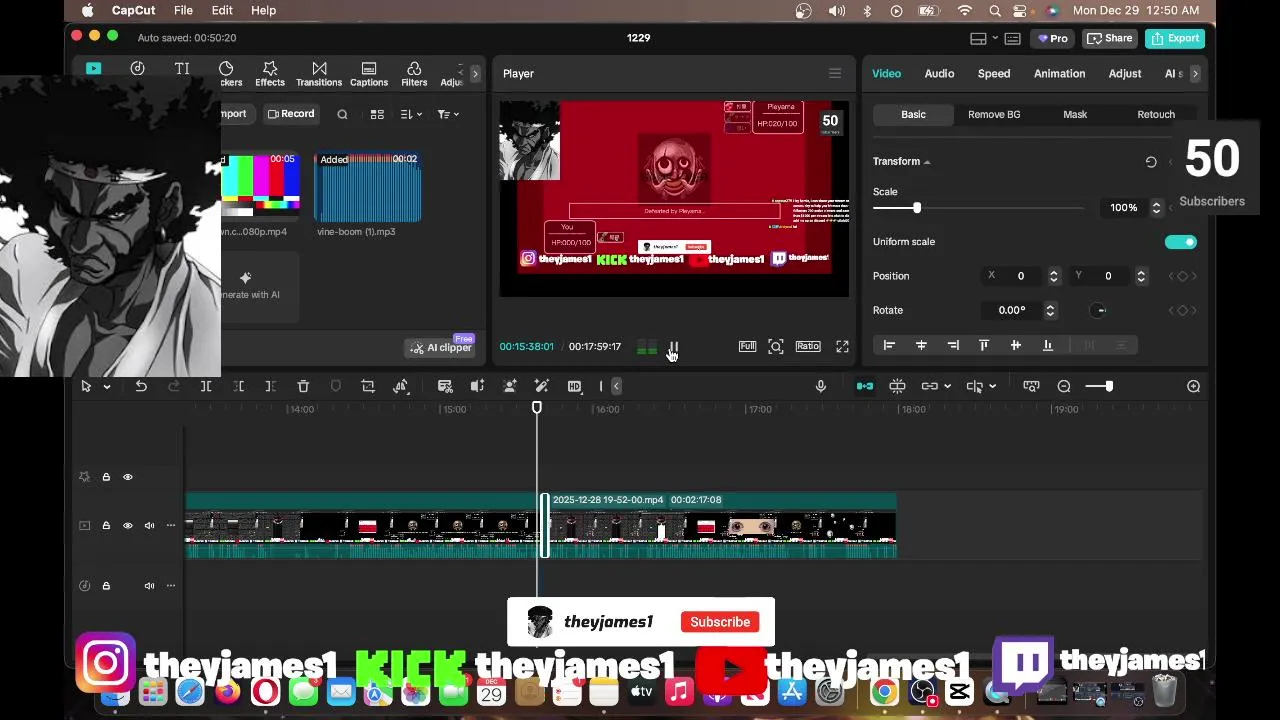1280x720 pixels.
Task: Zoom out the timeline
Action: [1064, 386]
